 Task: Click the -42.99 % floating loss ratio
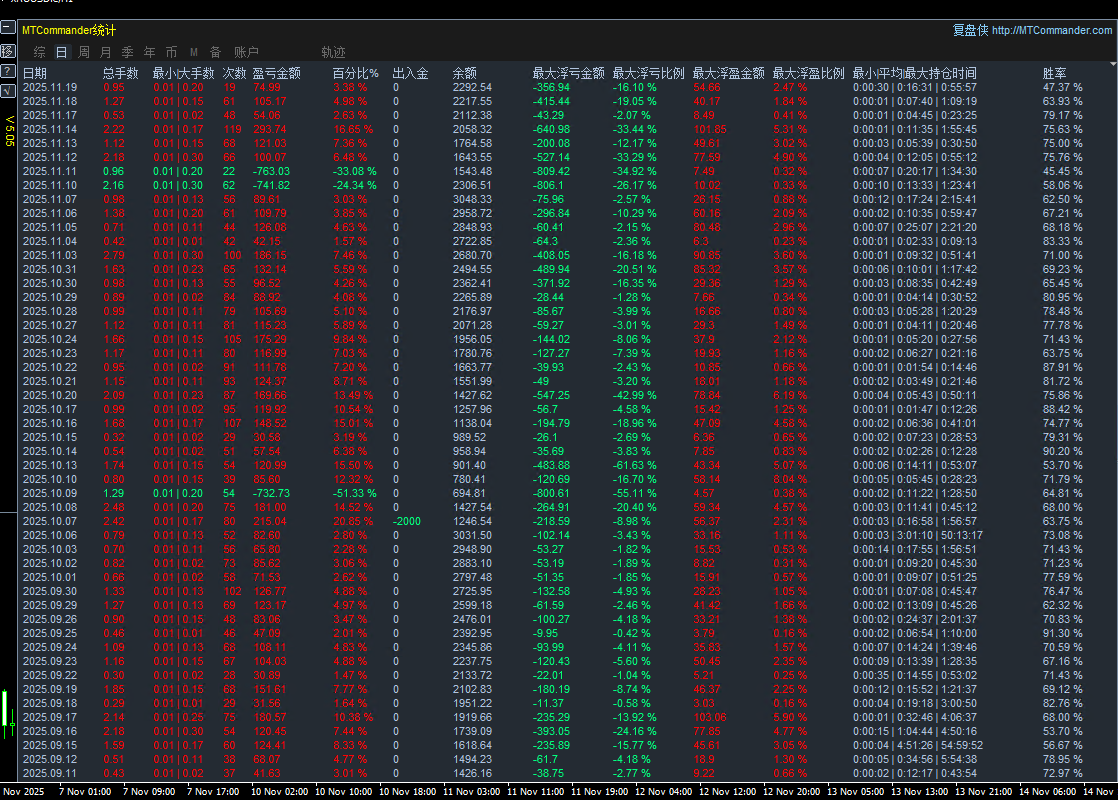(635, 395)
